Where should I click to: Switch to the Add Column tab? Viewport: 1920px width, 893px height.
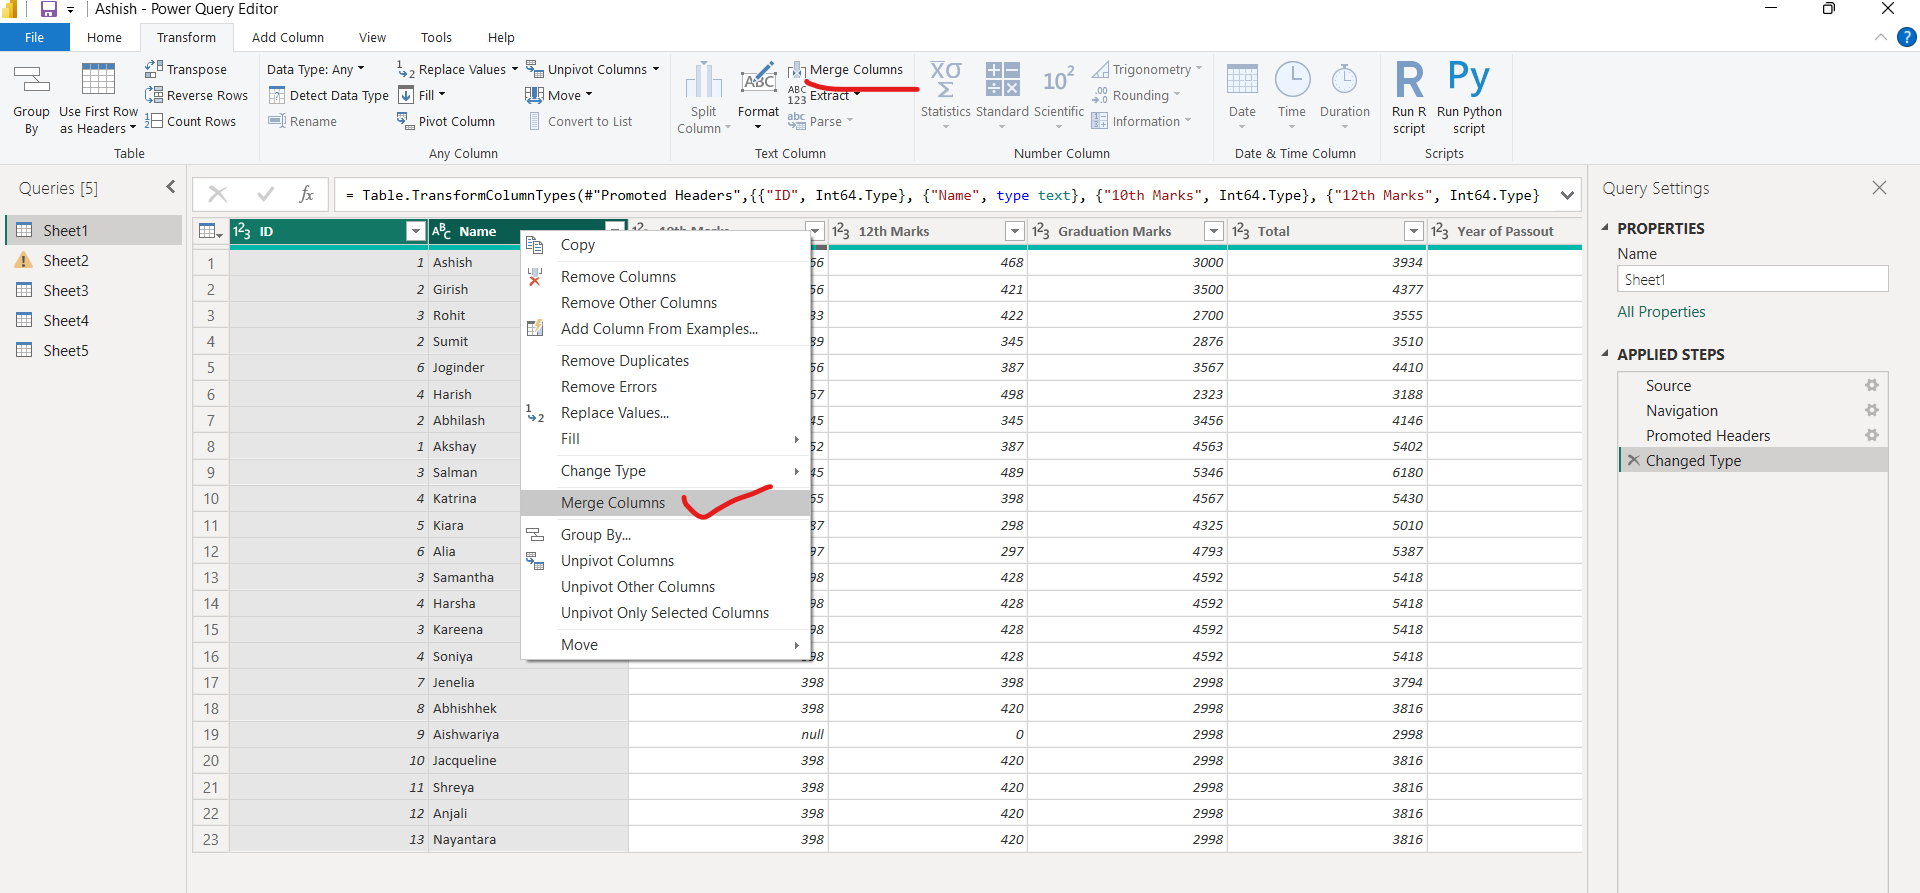click(287, 37)
